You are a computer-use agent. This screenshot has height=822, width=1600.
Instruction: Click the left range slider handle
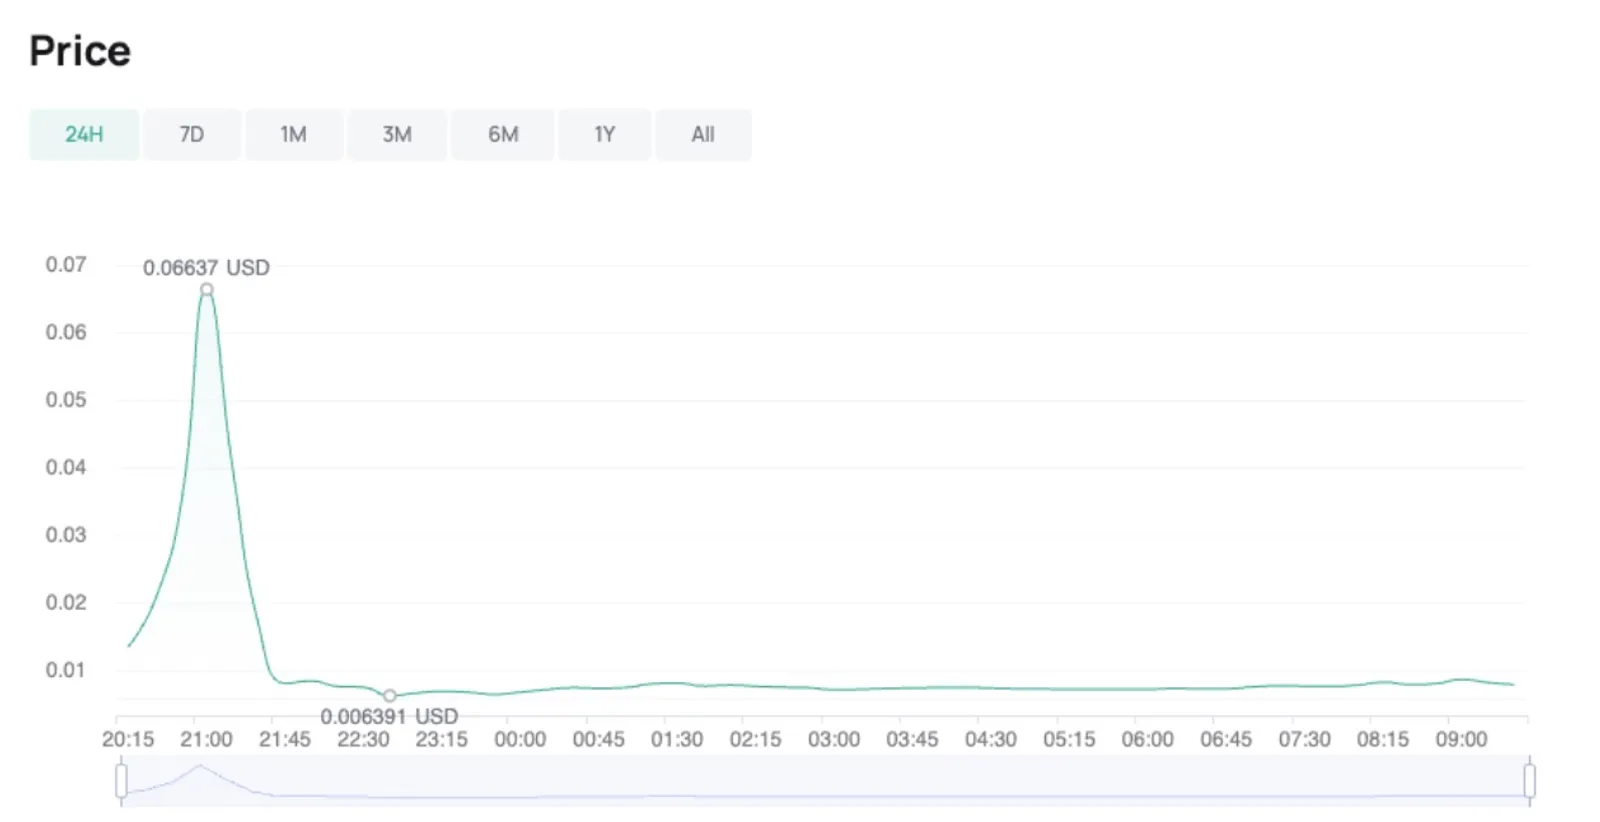tap(121, 780)
